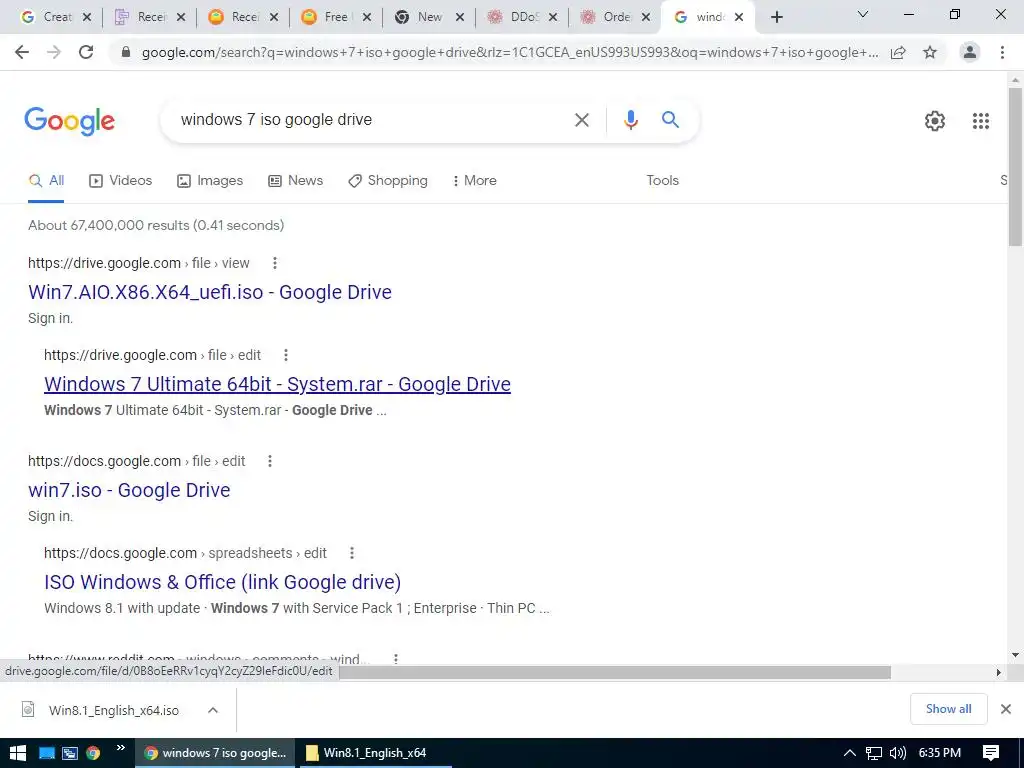
Task: Switch to the 'Free' tab
Action: [336, 17]
